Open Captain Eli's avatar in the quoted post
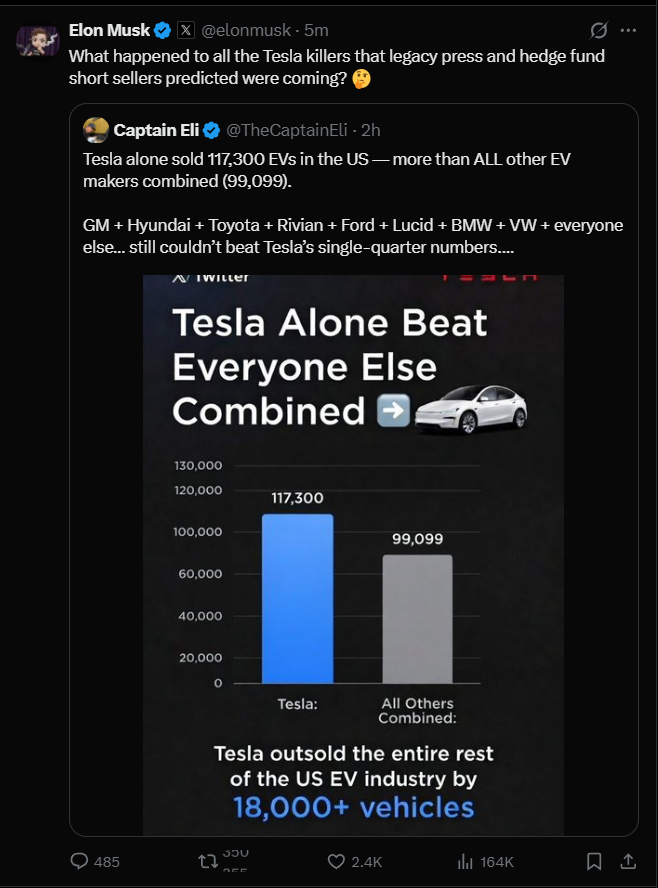 pyautogui.click(x=95, y=130)
